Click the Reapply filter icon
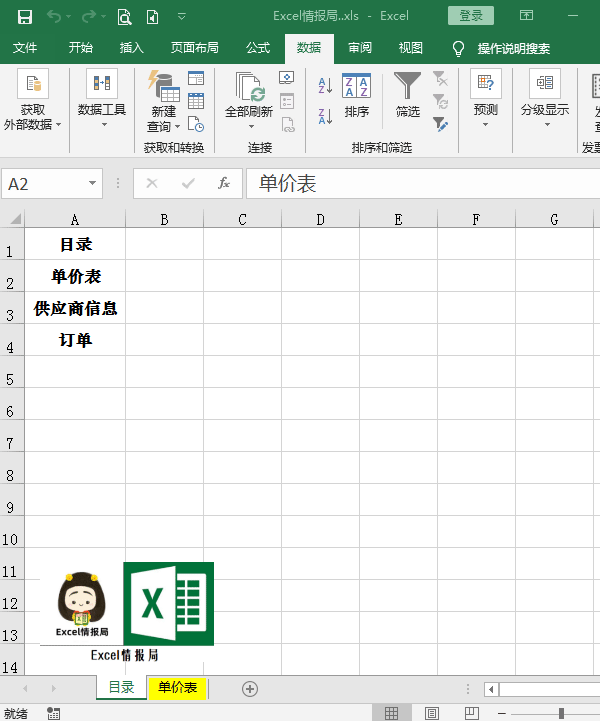This screenshot has width=600, height=721. pos(440,101)
